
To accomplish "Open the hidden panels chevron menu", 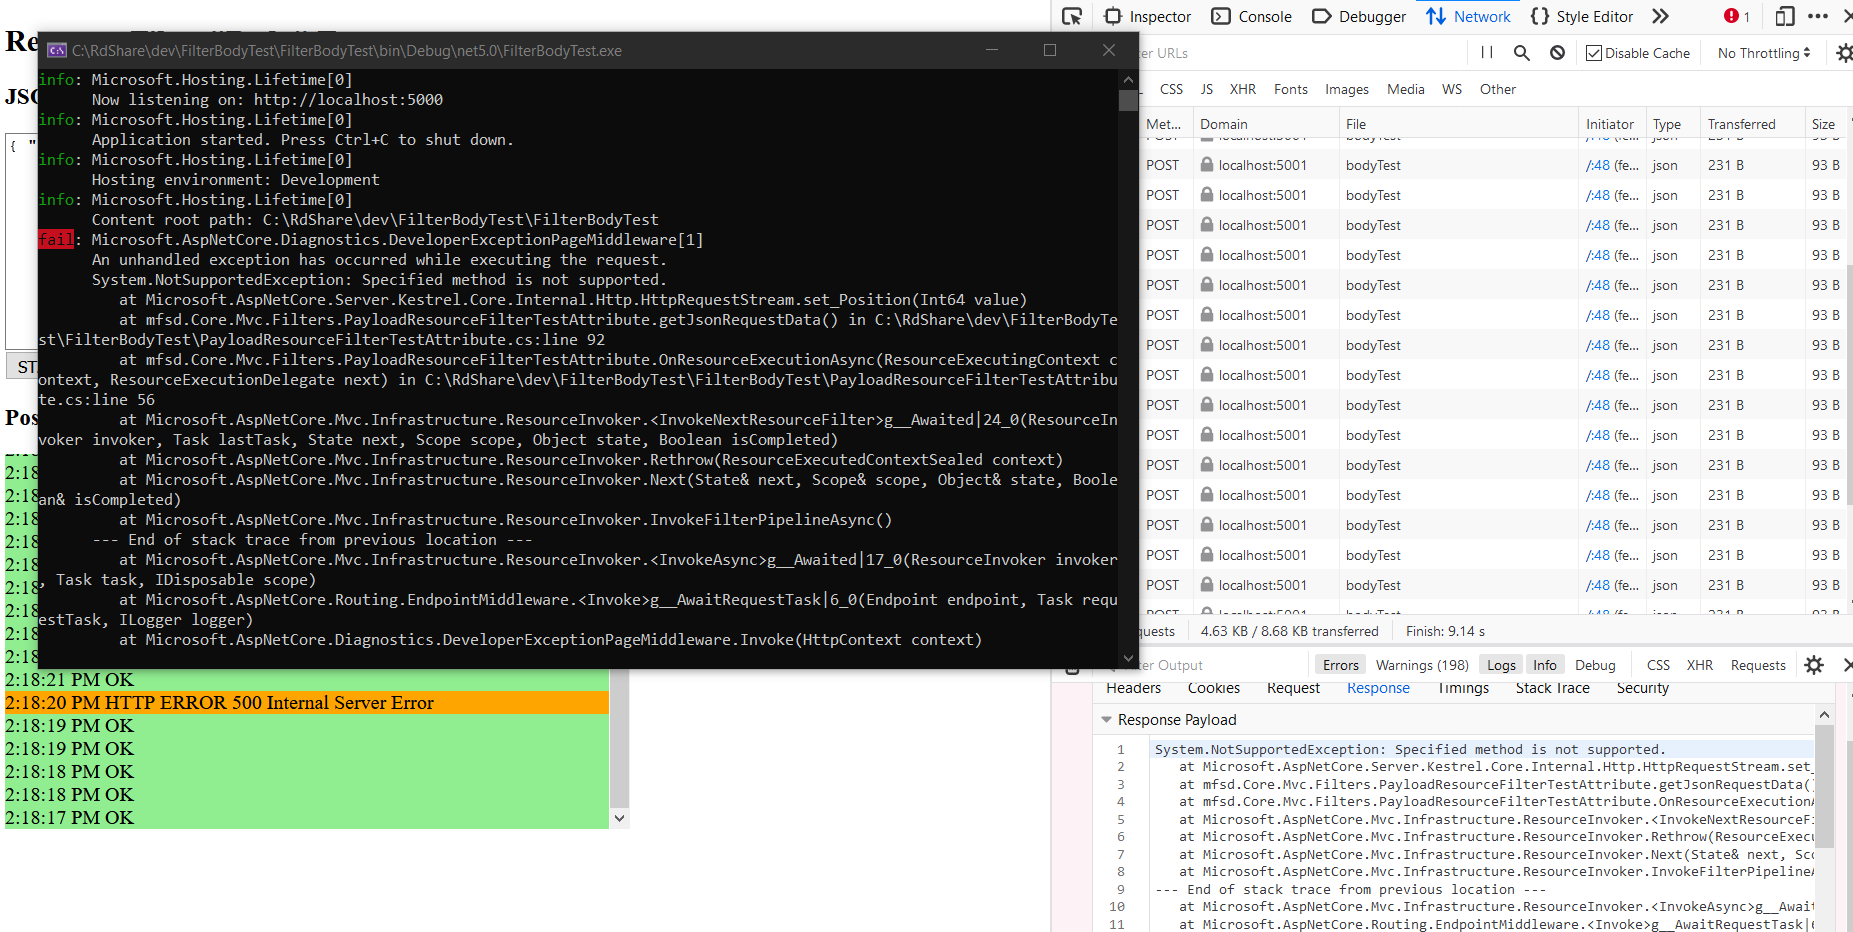I will pyautogui.click(x=1659, y=16).
